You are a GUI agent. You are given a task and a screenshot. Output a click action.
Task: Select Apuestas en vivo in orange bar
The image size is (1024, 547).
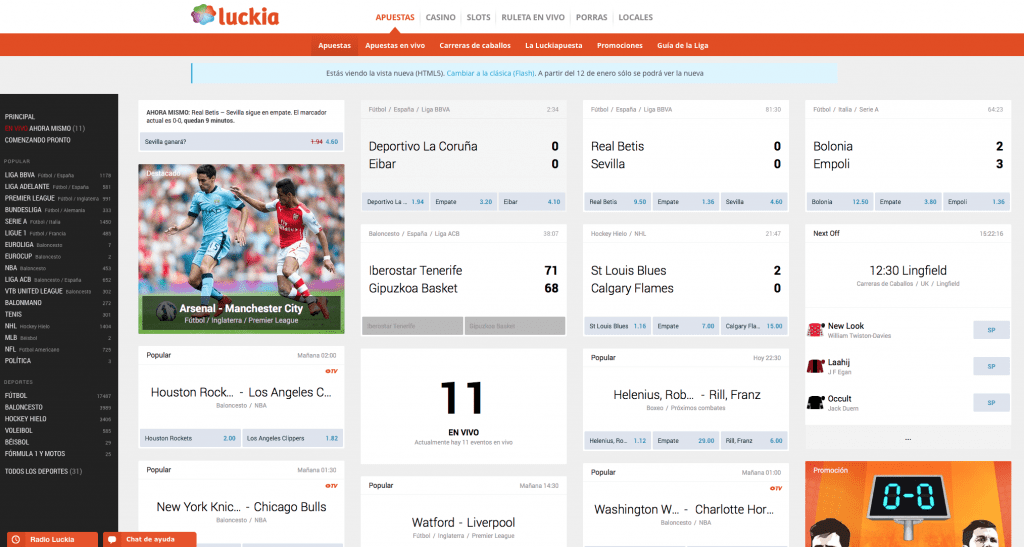pos(394,45)
